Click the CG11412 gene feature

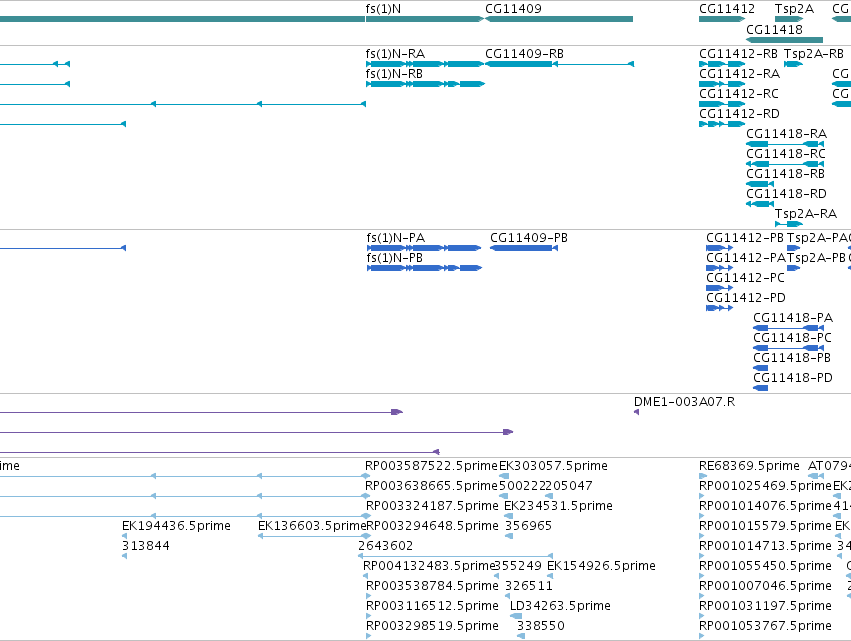tap(722, 19)
